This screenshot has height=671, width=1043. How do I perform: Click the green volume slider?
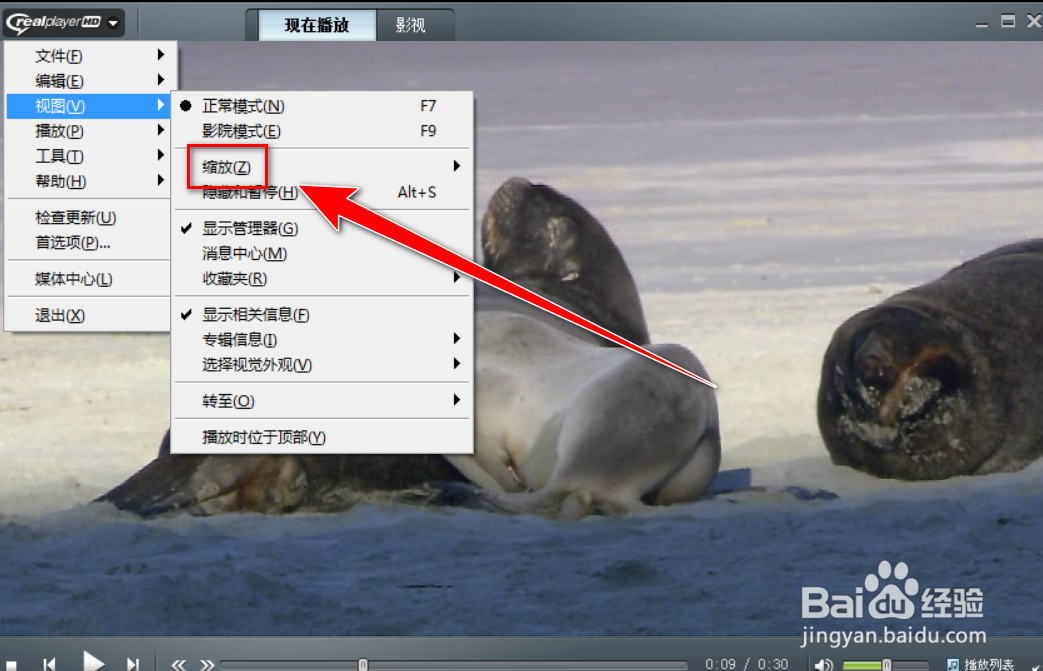(885, 664)
